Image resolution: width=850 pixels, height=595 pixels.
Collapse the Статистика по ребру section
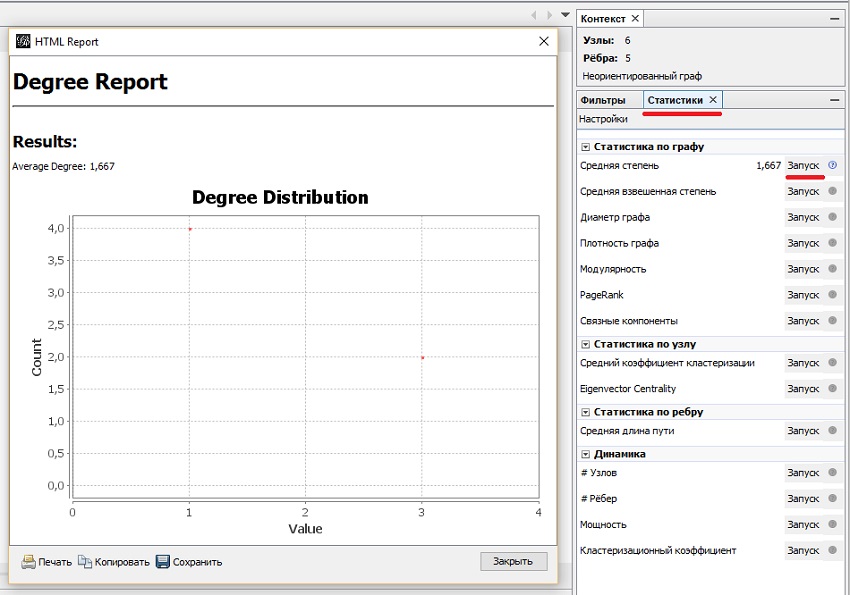point(585,412)
